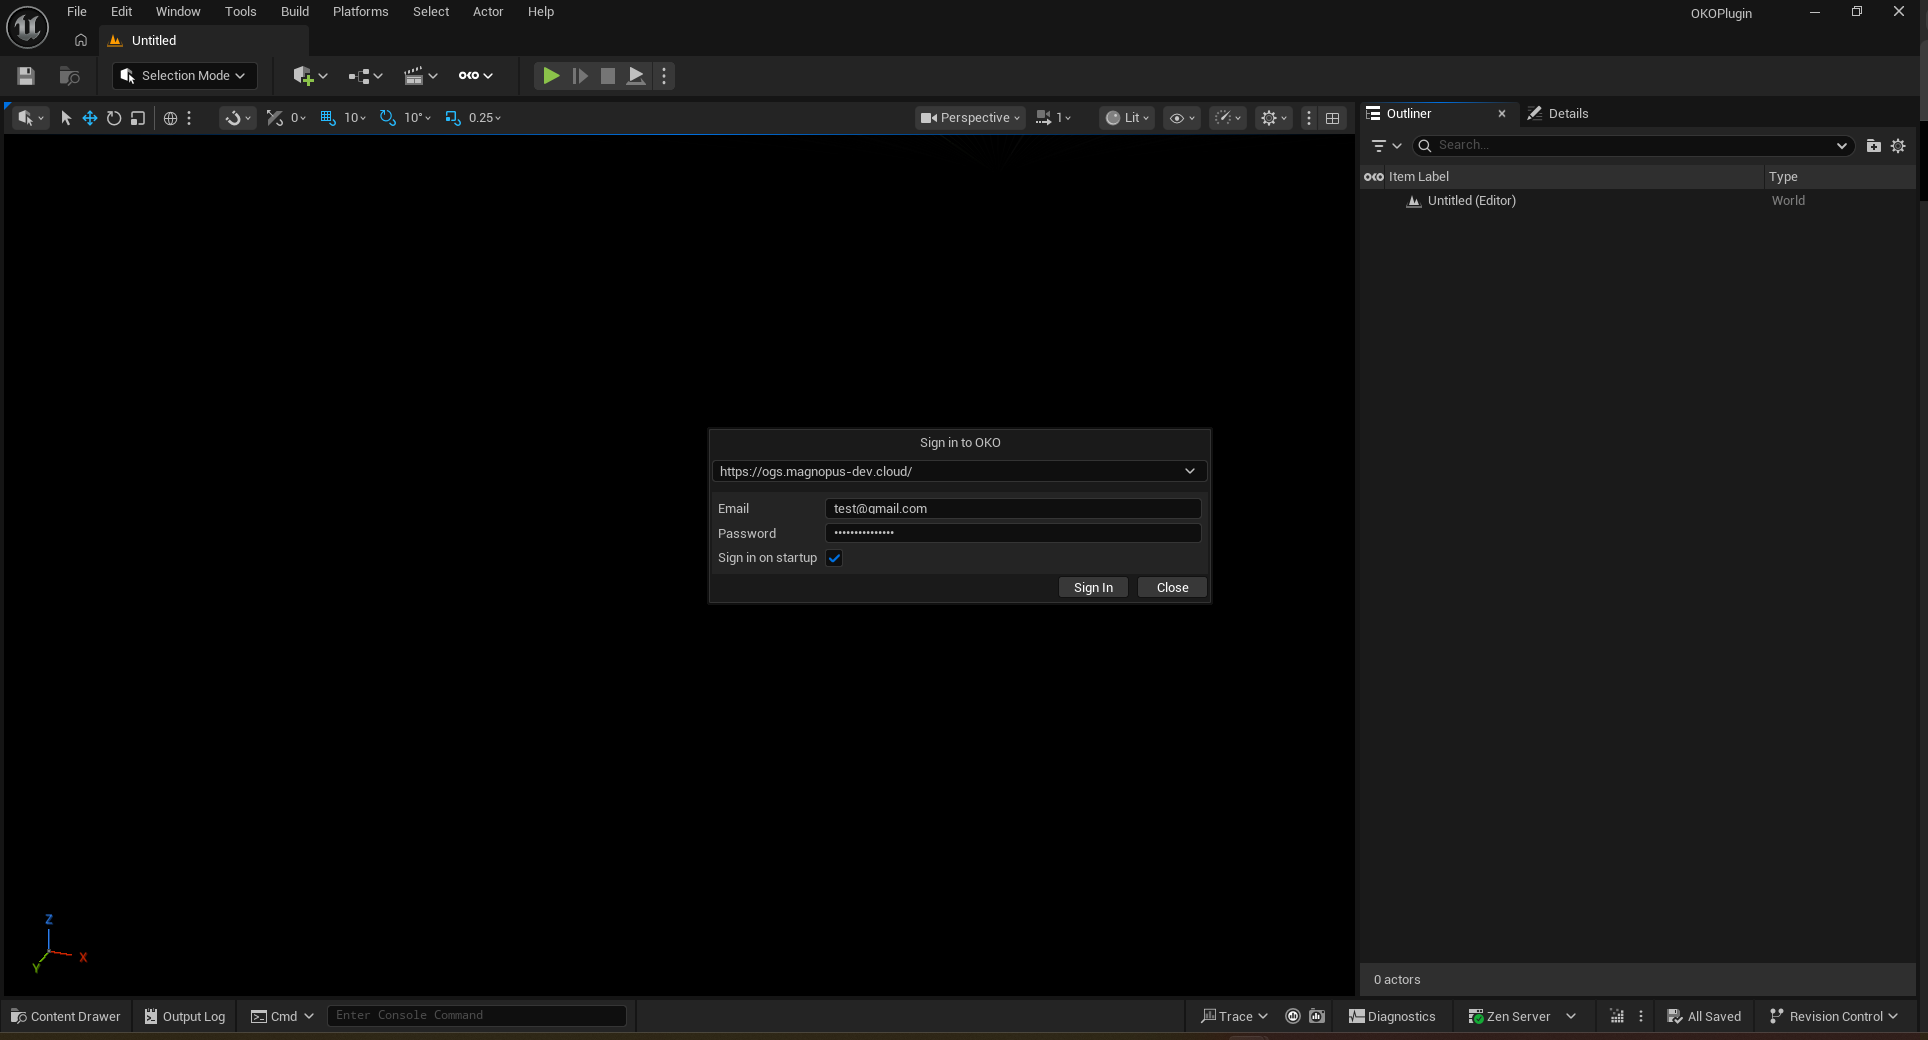Open the Platforms menu
1928x1040 pixels.
[x=360, y=12]
